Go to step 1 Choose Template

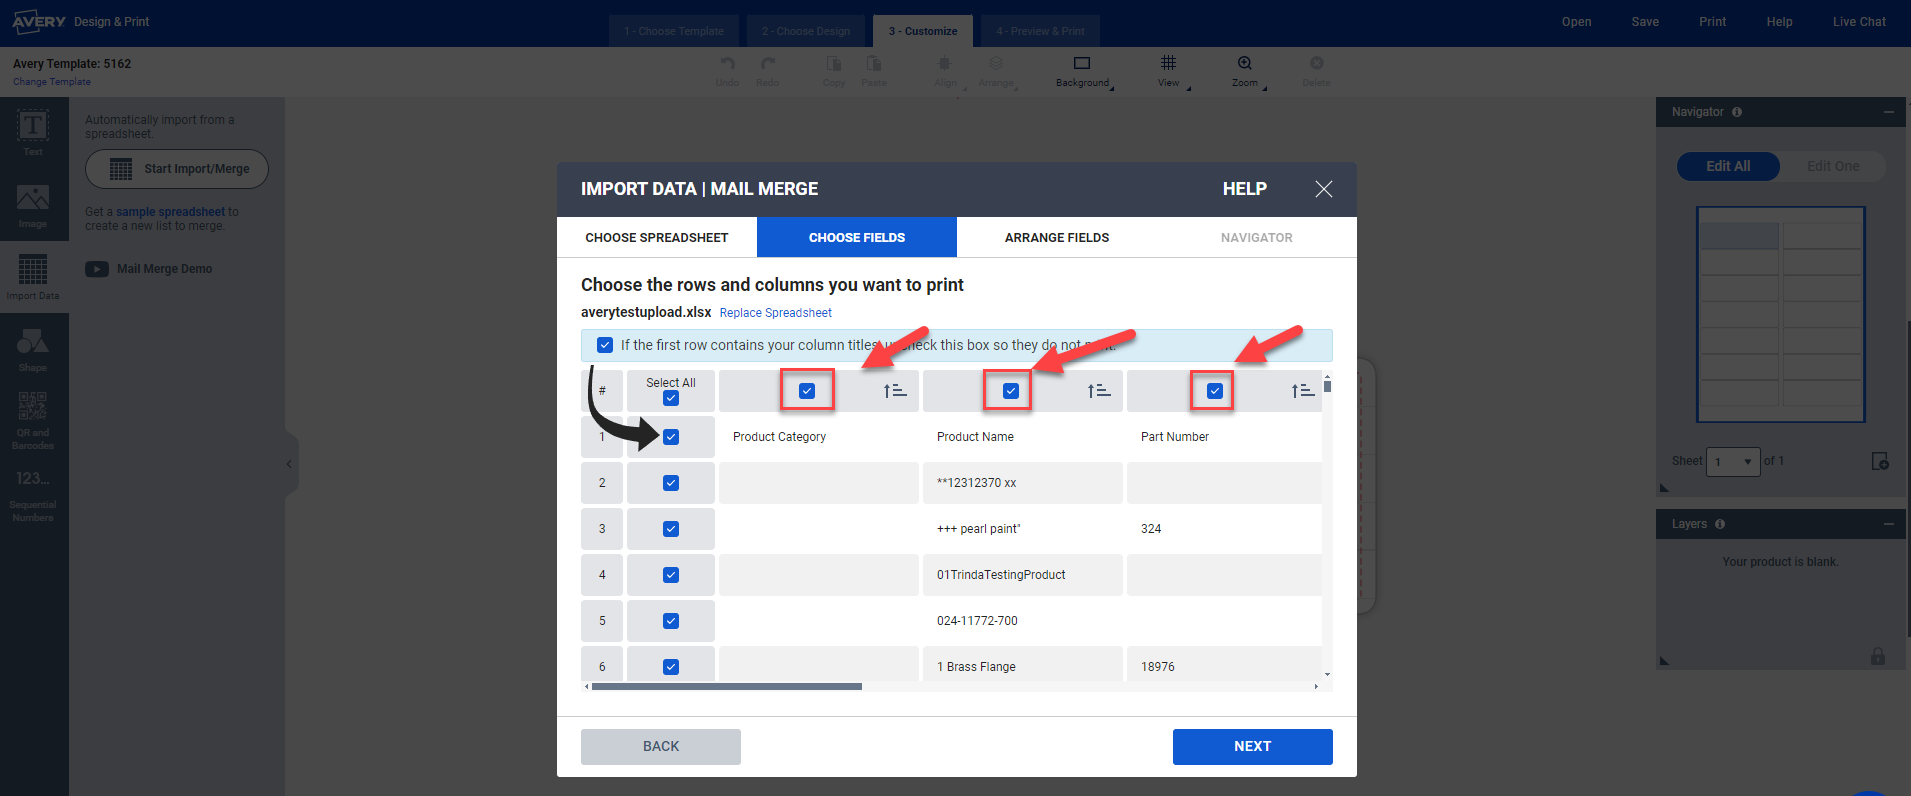[x=674, y=31]
